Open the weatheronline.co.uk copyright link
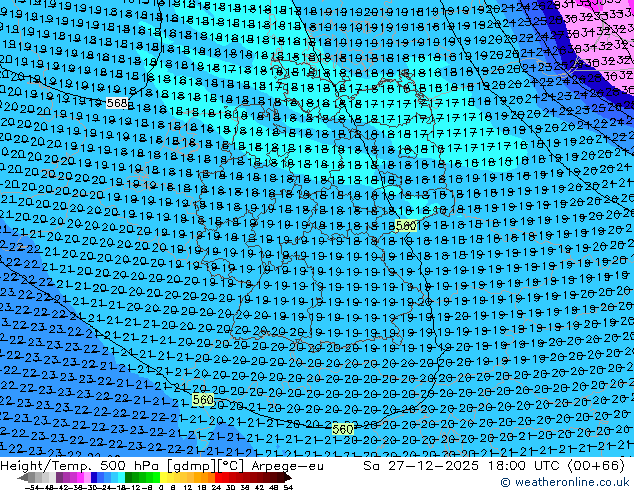The width and height of the screenshot is (634, 490). click(x=564, y=482)
